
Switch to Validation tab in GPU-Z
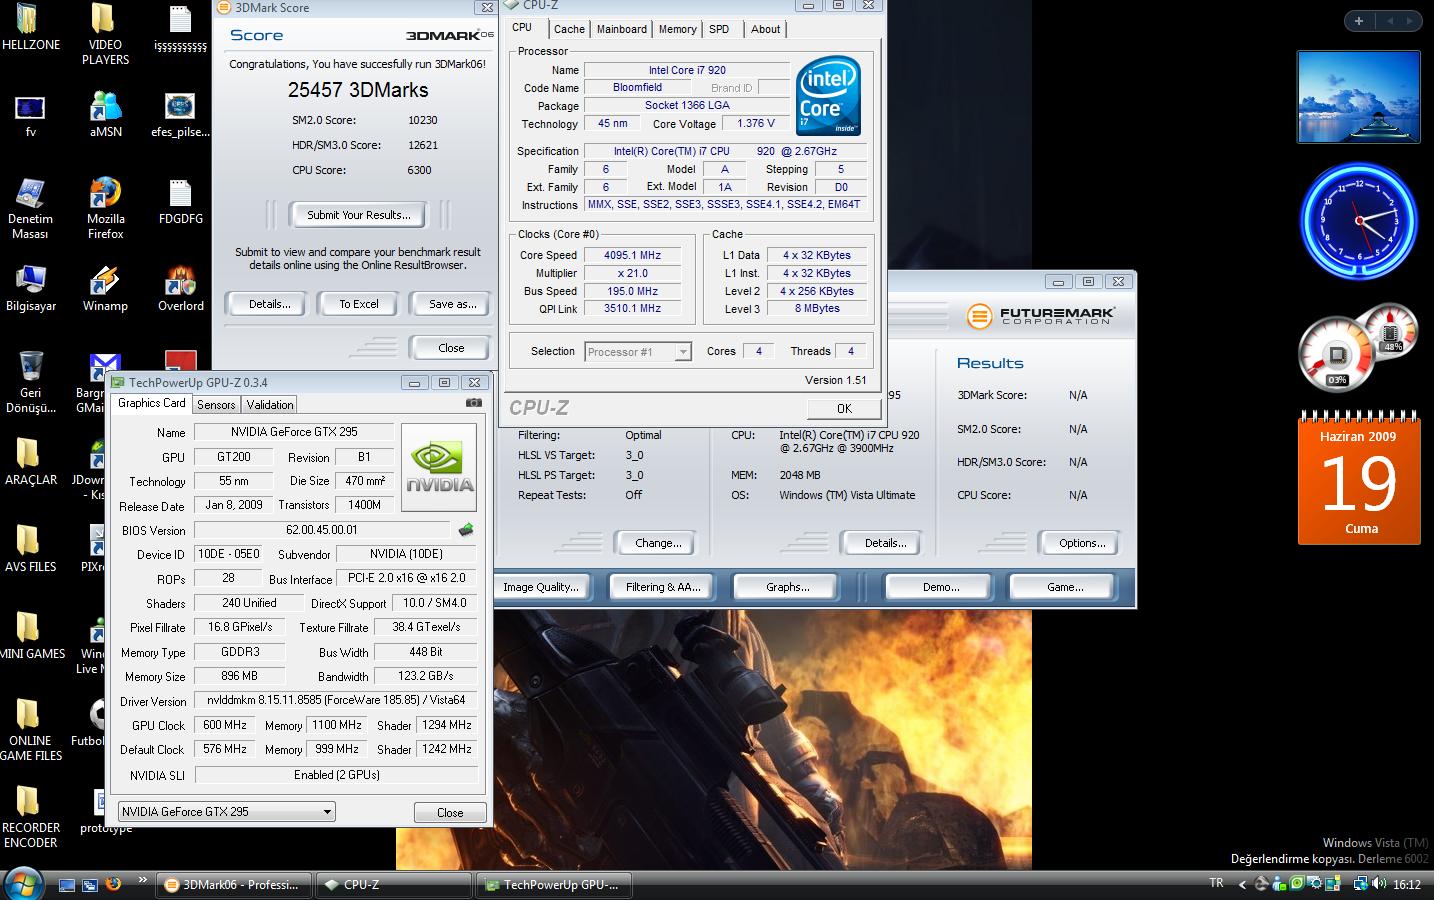click(270, 405)
